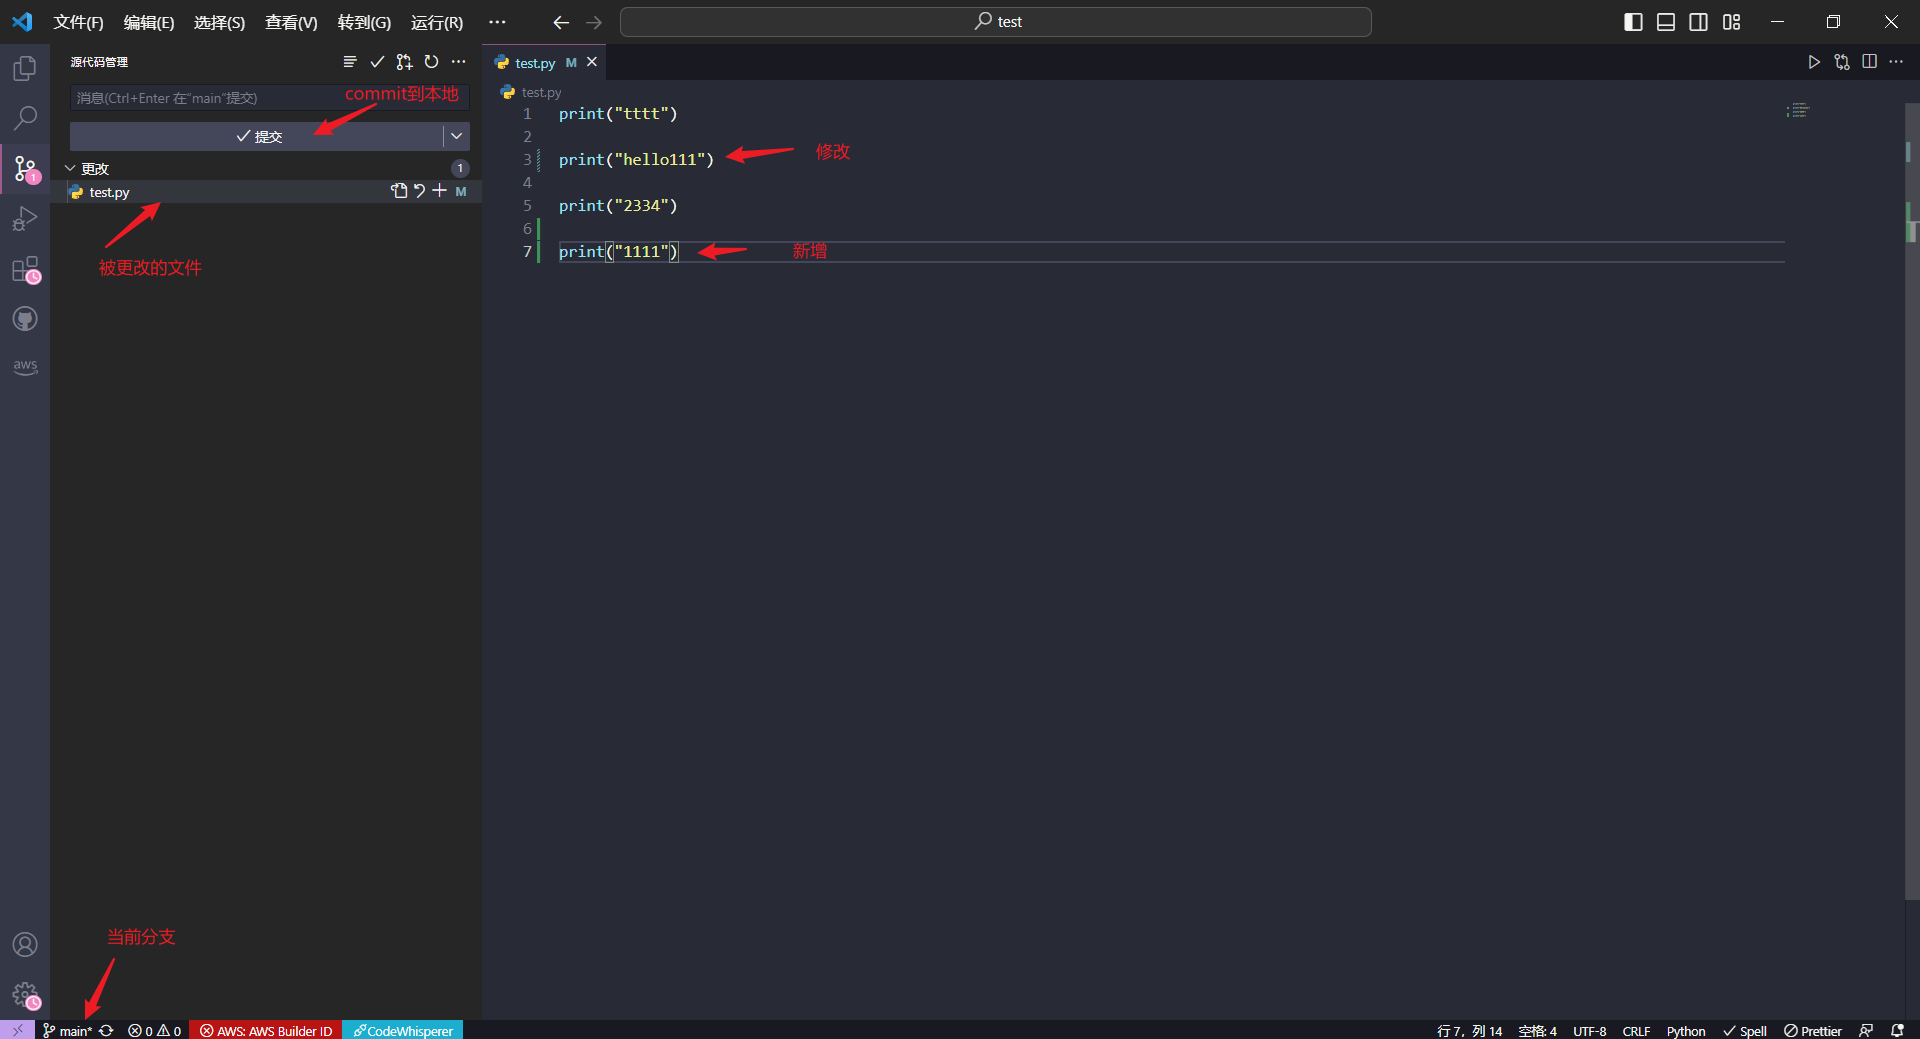Click into commit message input field
The height and width of the screenshot is (1039, 1920).
coord(270,98)
